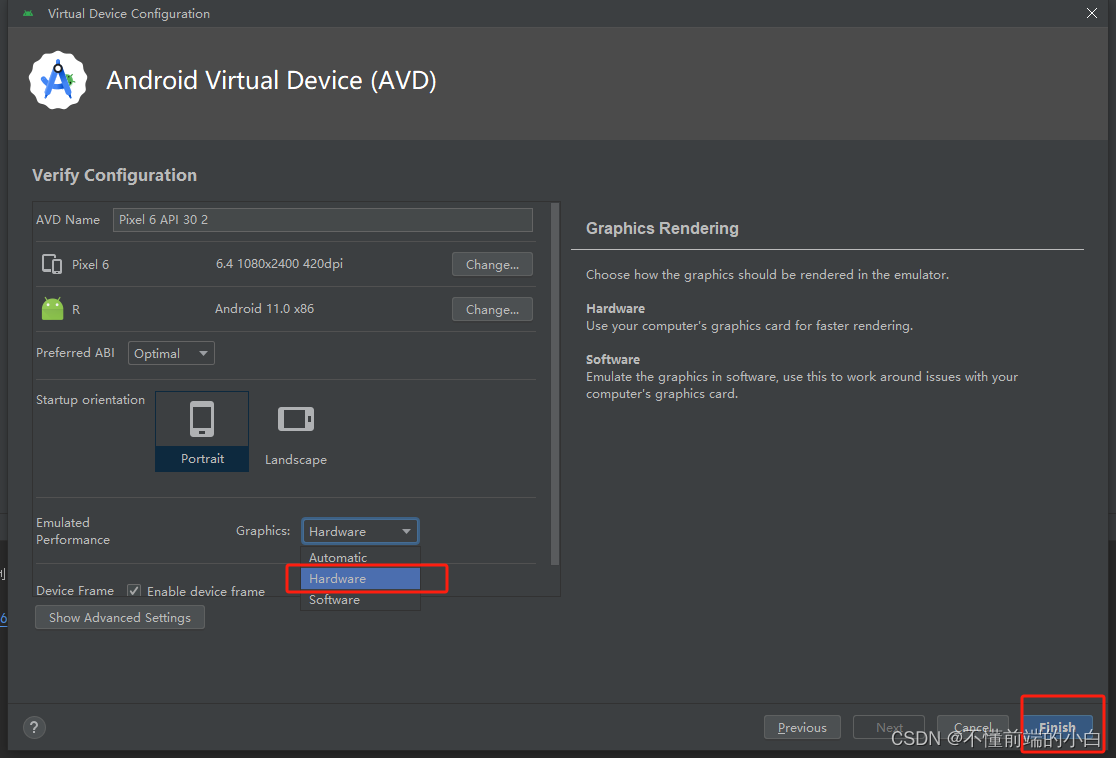Choose Automatic from the Graphics list
This screenshot has height=758, width=1116.
(x=360, y=557)
